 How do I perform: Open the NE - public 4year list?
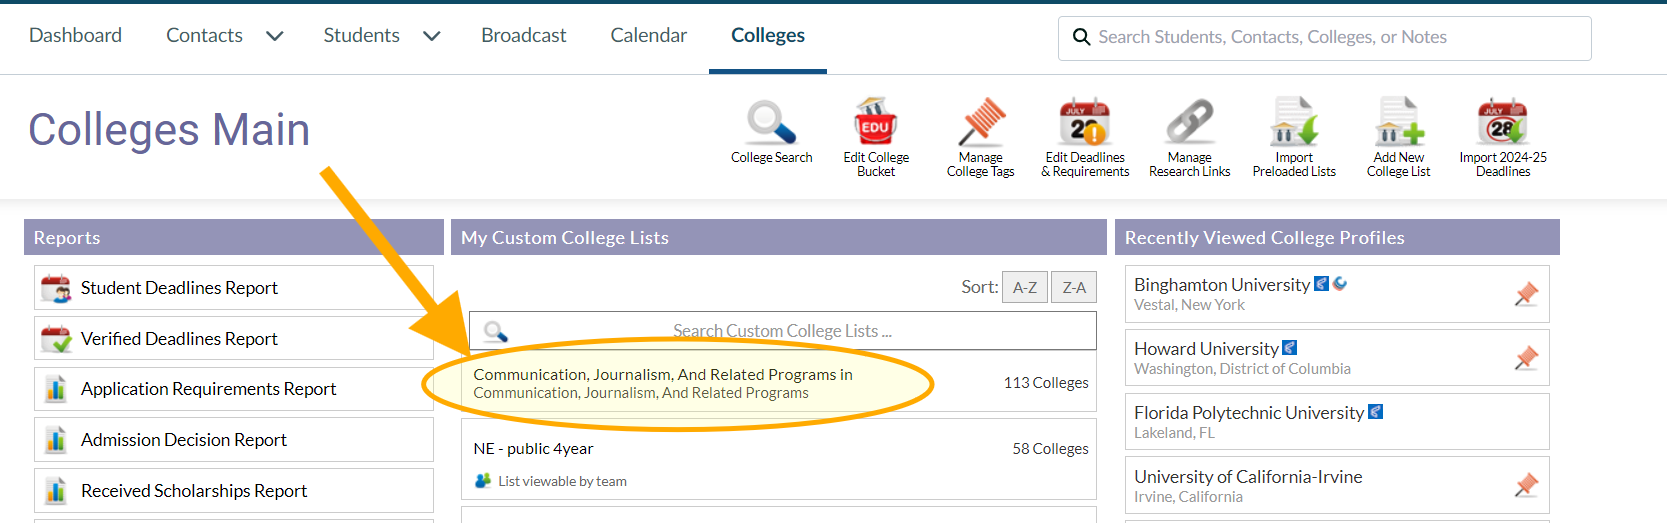pyautogui.click(x=534, y=449)
